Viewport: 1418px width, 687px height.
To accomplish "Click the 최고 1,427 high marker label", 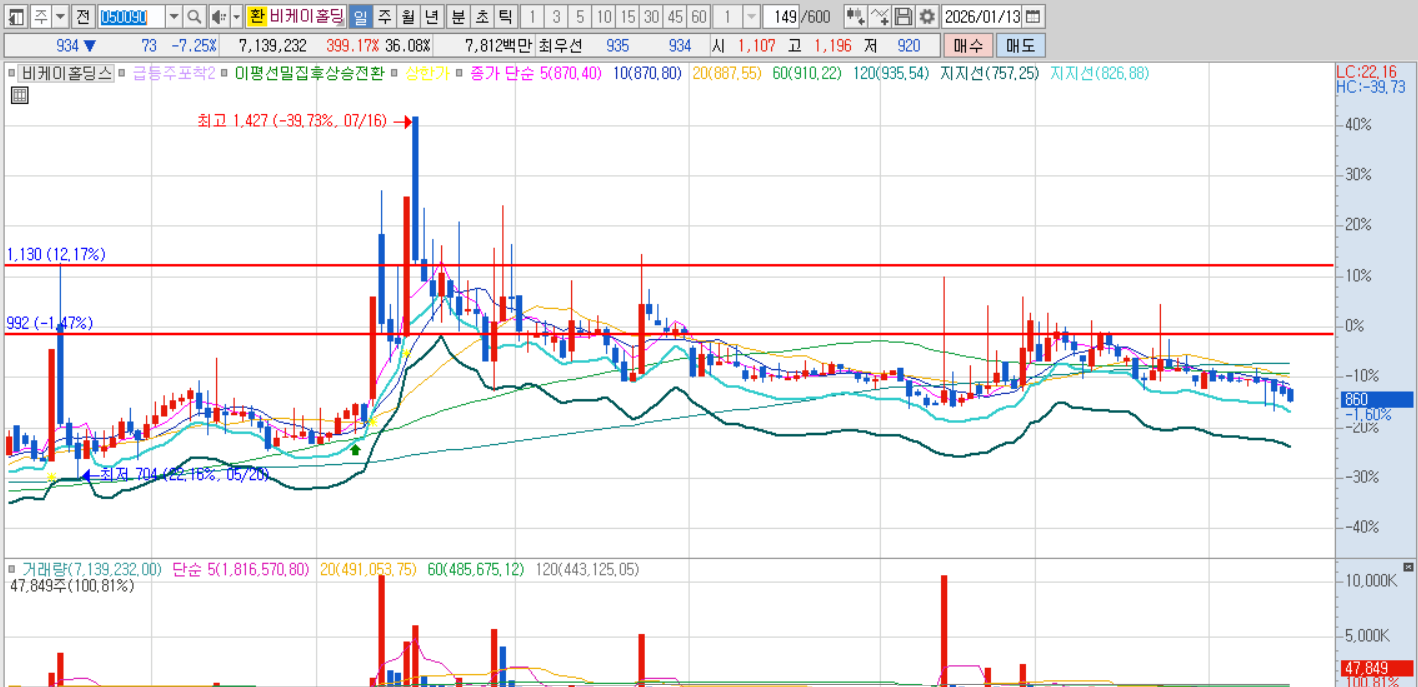I will (292, 121).
